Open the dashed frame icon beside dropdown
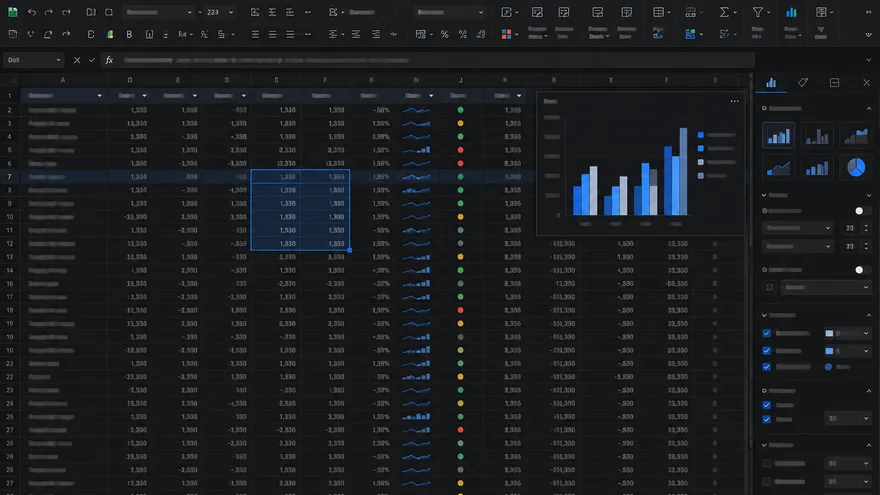The width and height of the screenshot is (880, 495). (x=769, y=287)
